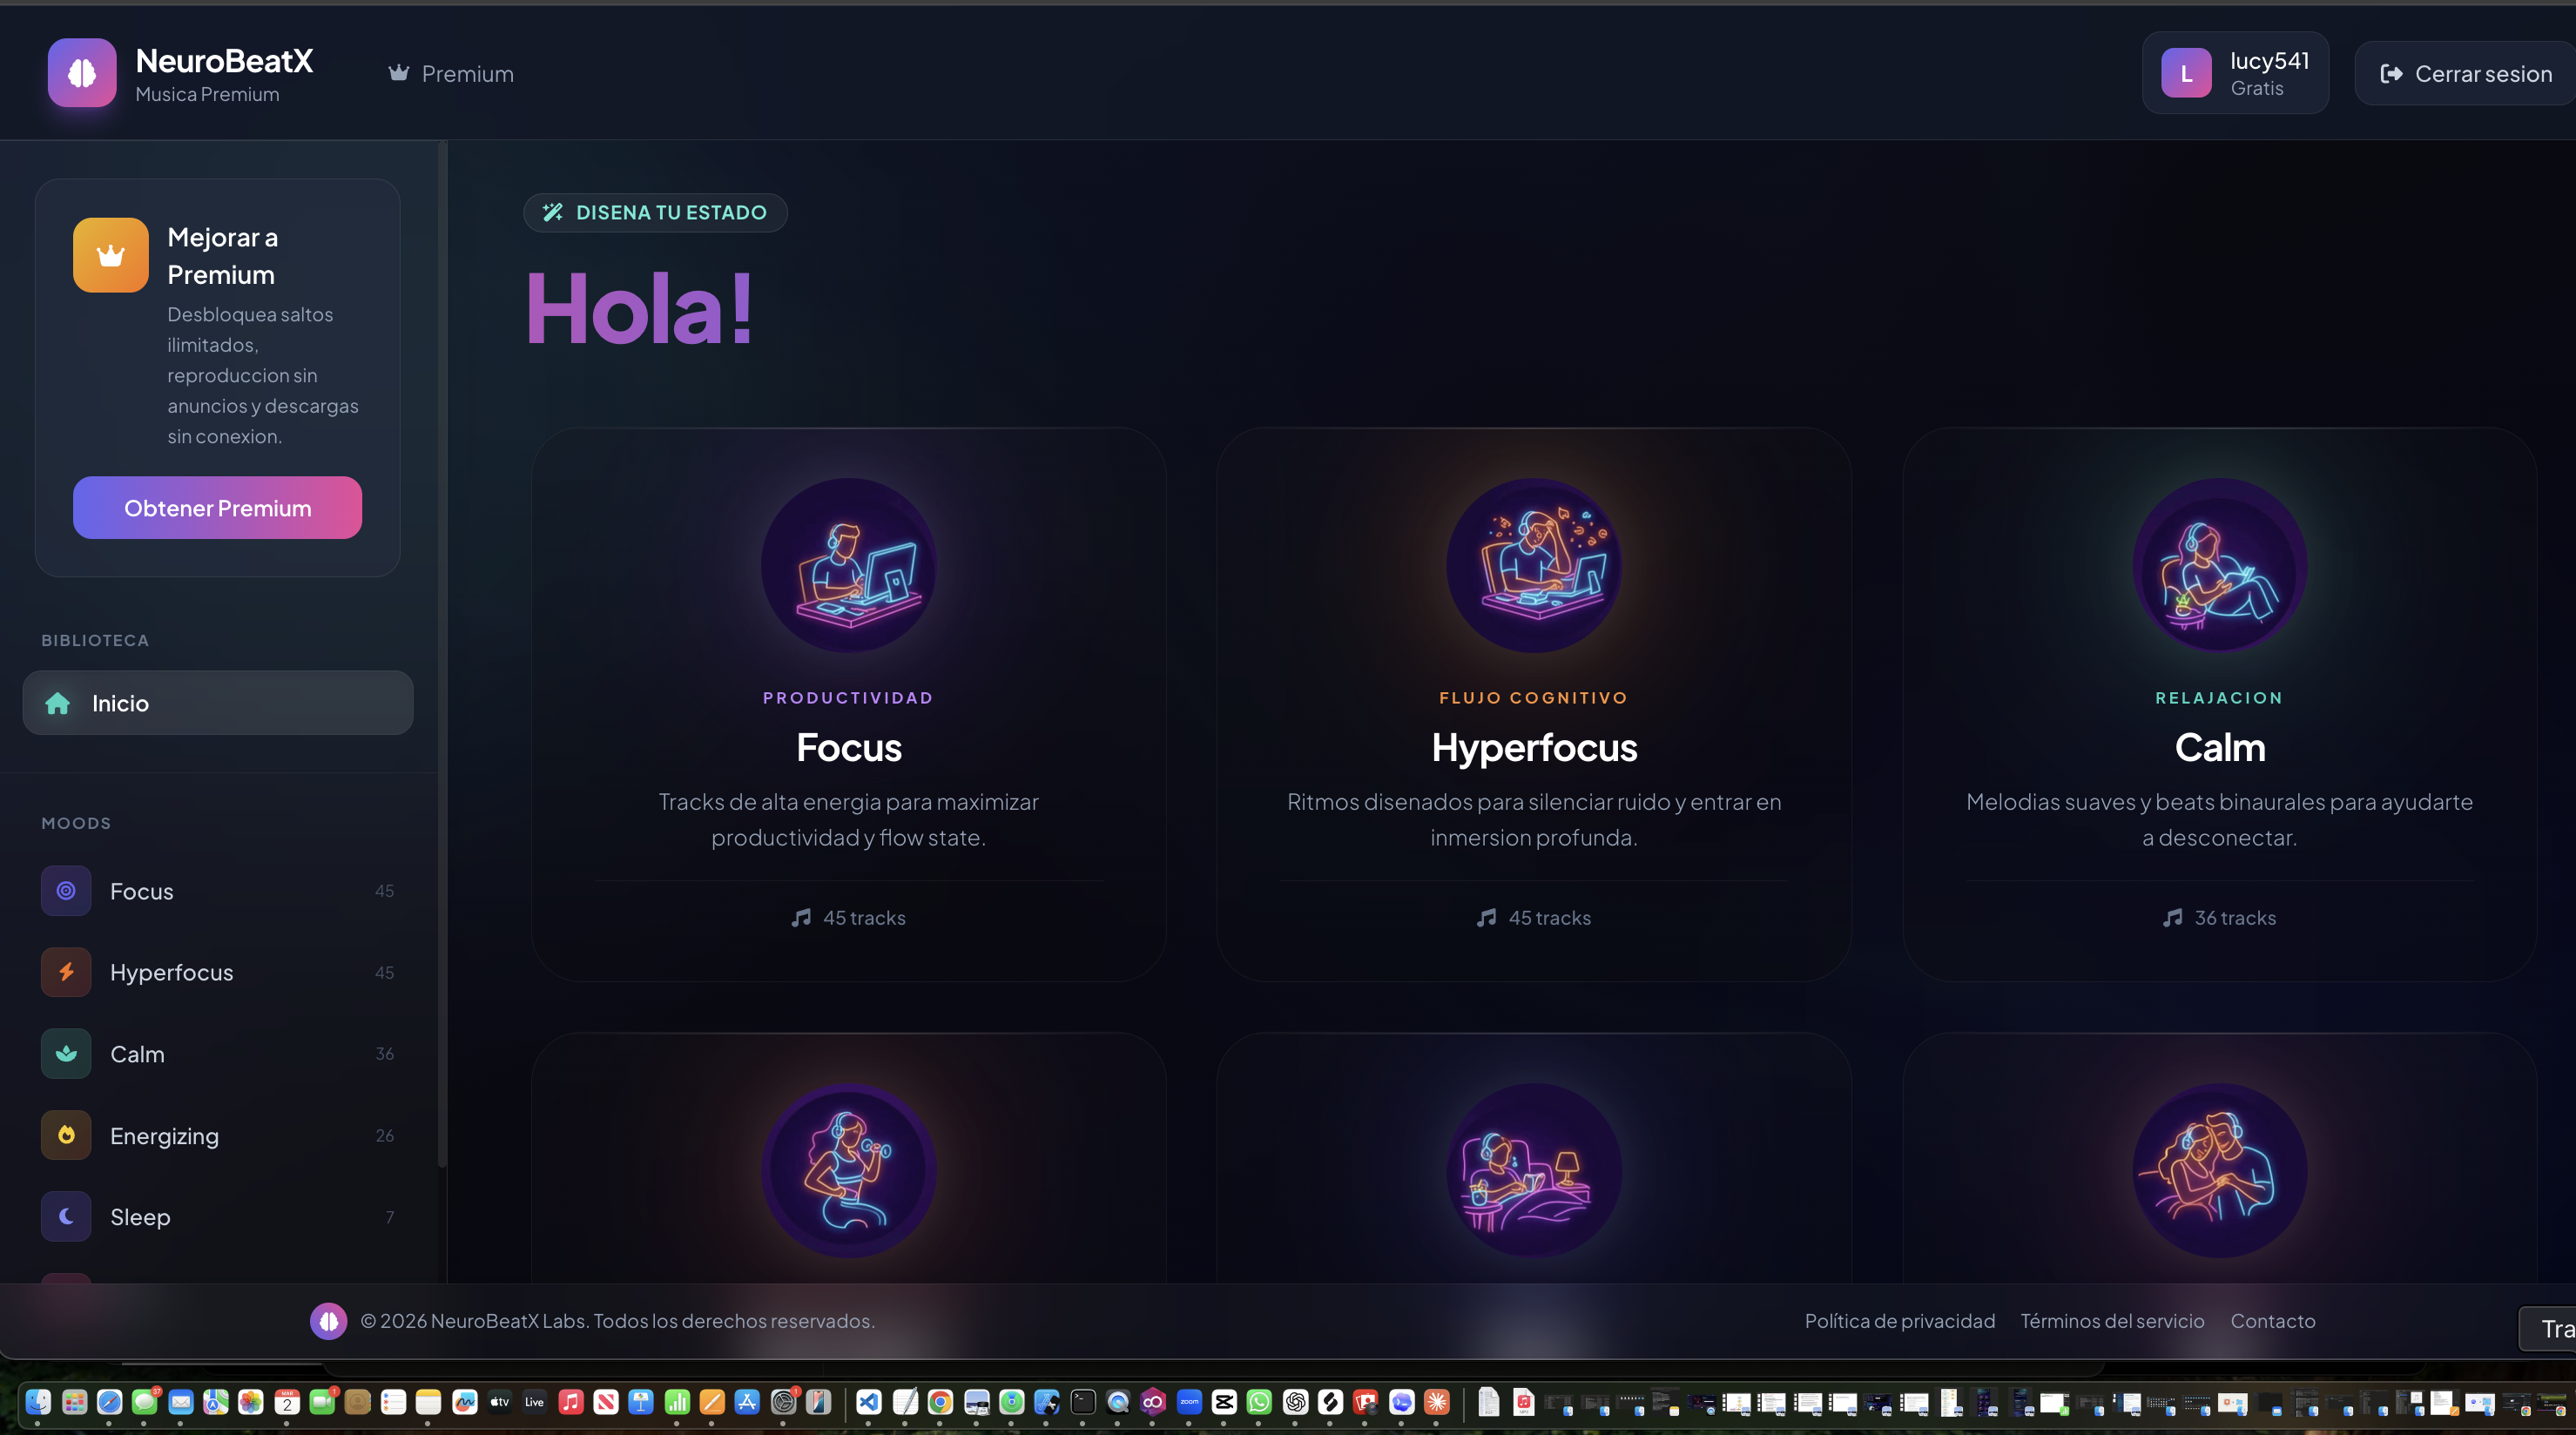Open the Términos del servicio link
This screenshot has width=2576, height=1435.
pos(2112,1320)
